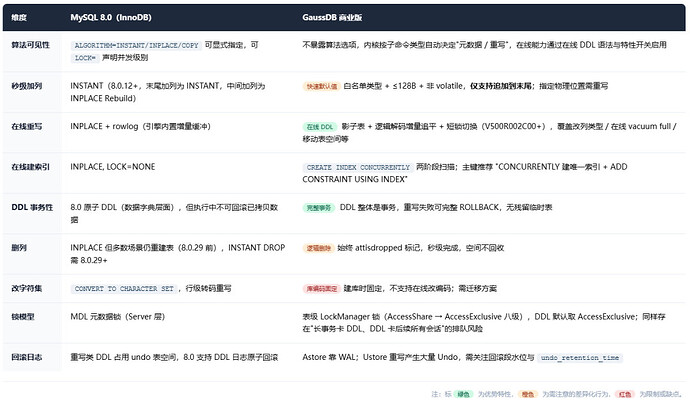Select the '在线建索引' row label
This screenshot has height=402, width=690.
pyautogui.click(x=30, y=167)
